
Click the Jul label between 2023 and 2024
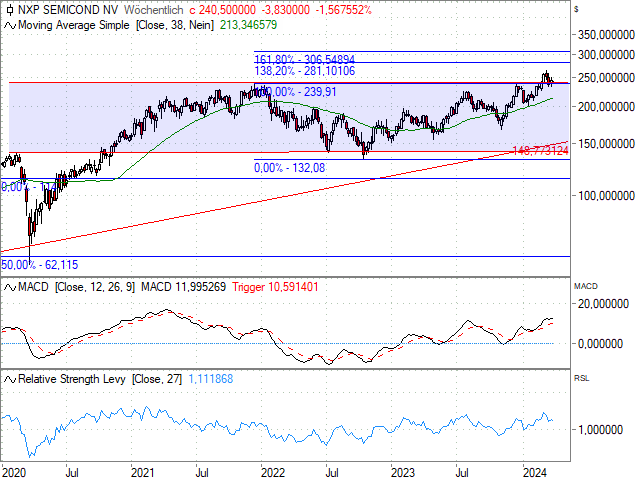tap(462, 473)
